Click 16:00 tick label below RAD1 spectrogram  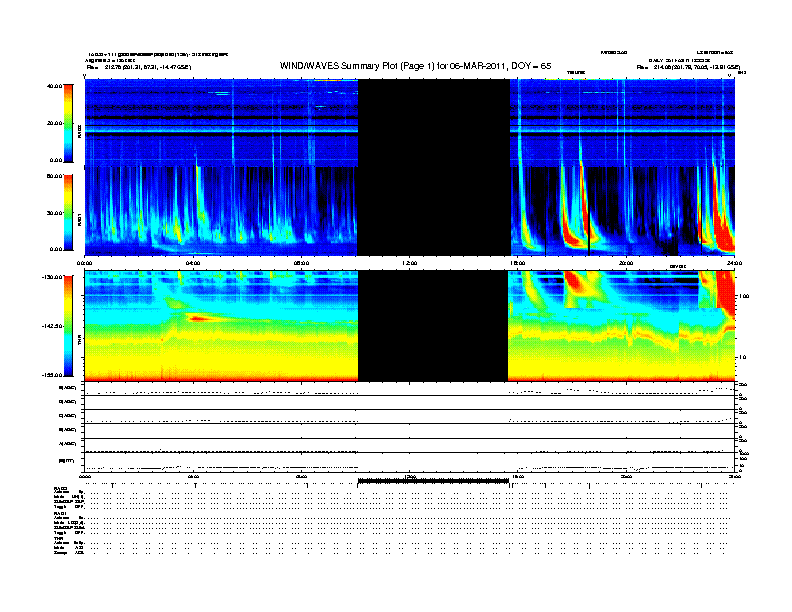click(518, 263)
